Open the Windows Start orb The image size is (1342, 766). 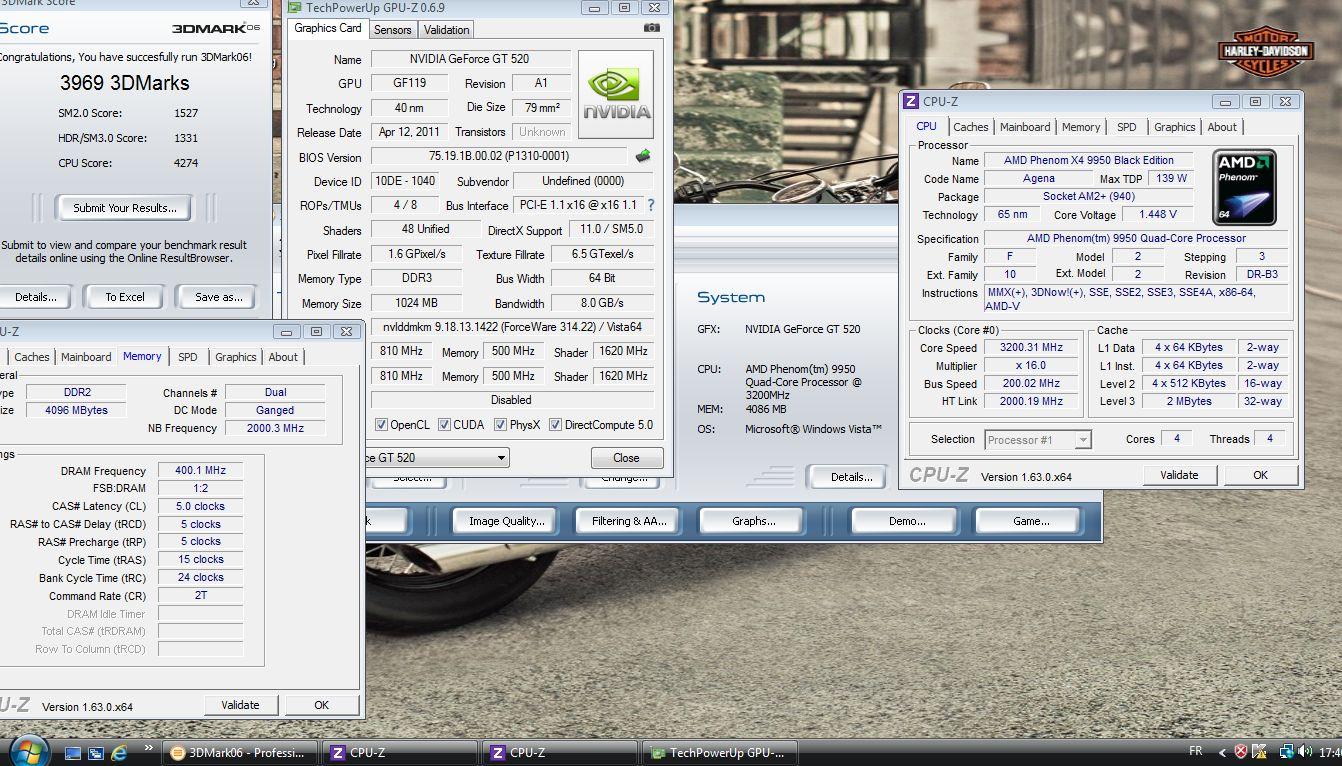click(x=28, y=751)
